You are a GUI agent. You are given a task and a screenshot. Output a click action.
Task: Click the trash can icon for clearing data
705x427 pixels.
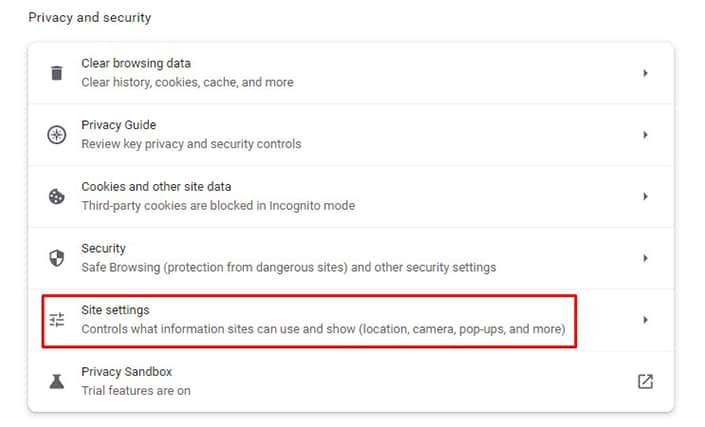click(x=57, y=73)
